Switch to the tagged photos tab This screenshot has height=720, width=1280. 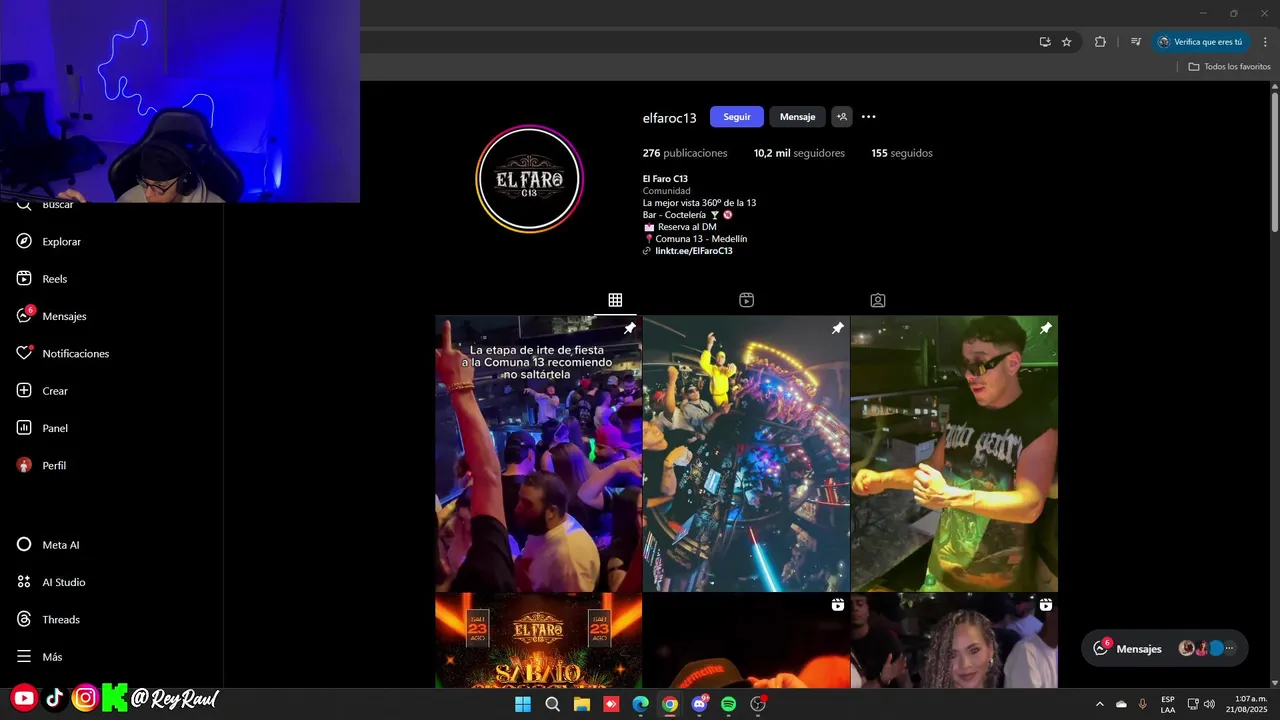pyautogui.click(x=878, y=300)
